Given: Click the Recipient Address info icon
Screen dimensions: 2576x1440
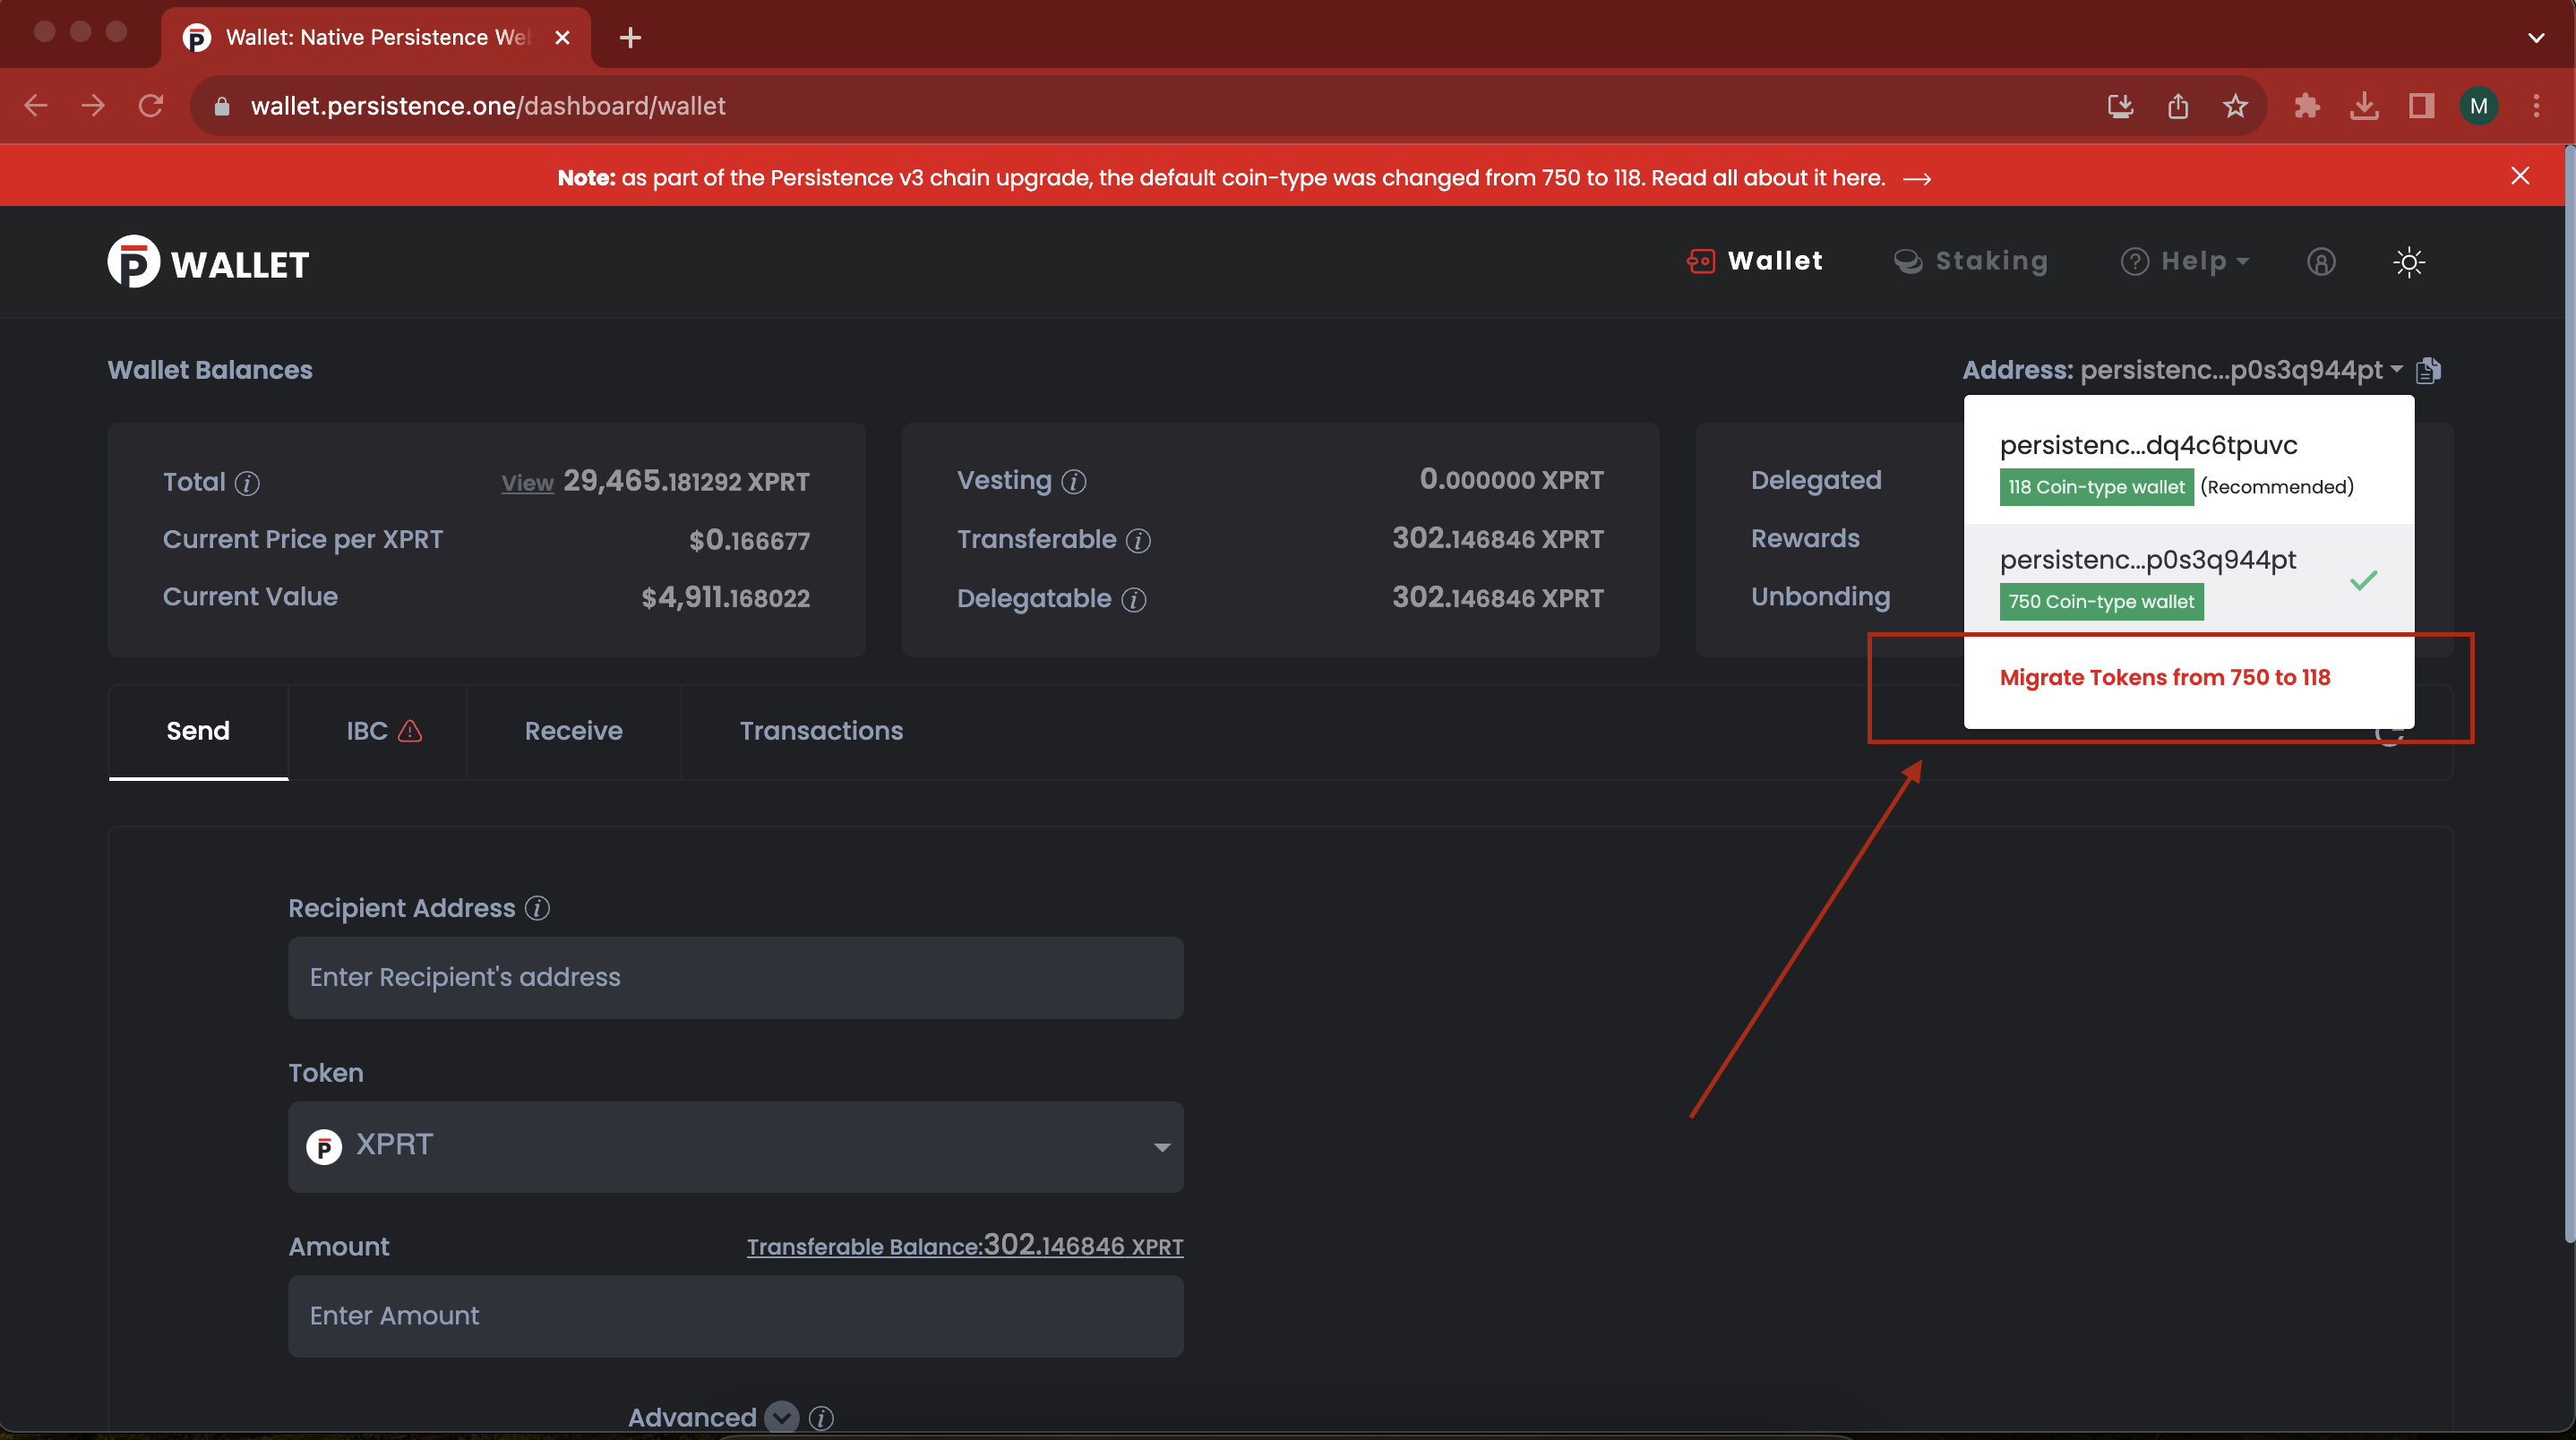Looking at the screenshot, I should click(x=537, y=908).
